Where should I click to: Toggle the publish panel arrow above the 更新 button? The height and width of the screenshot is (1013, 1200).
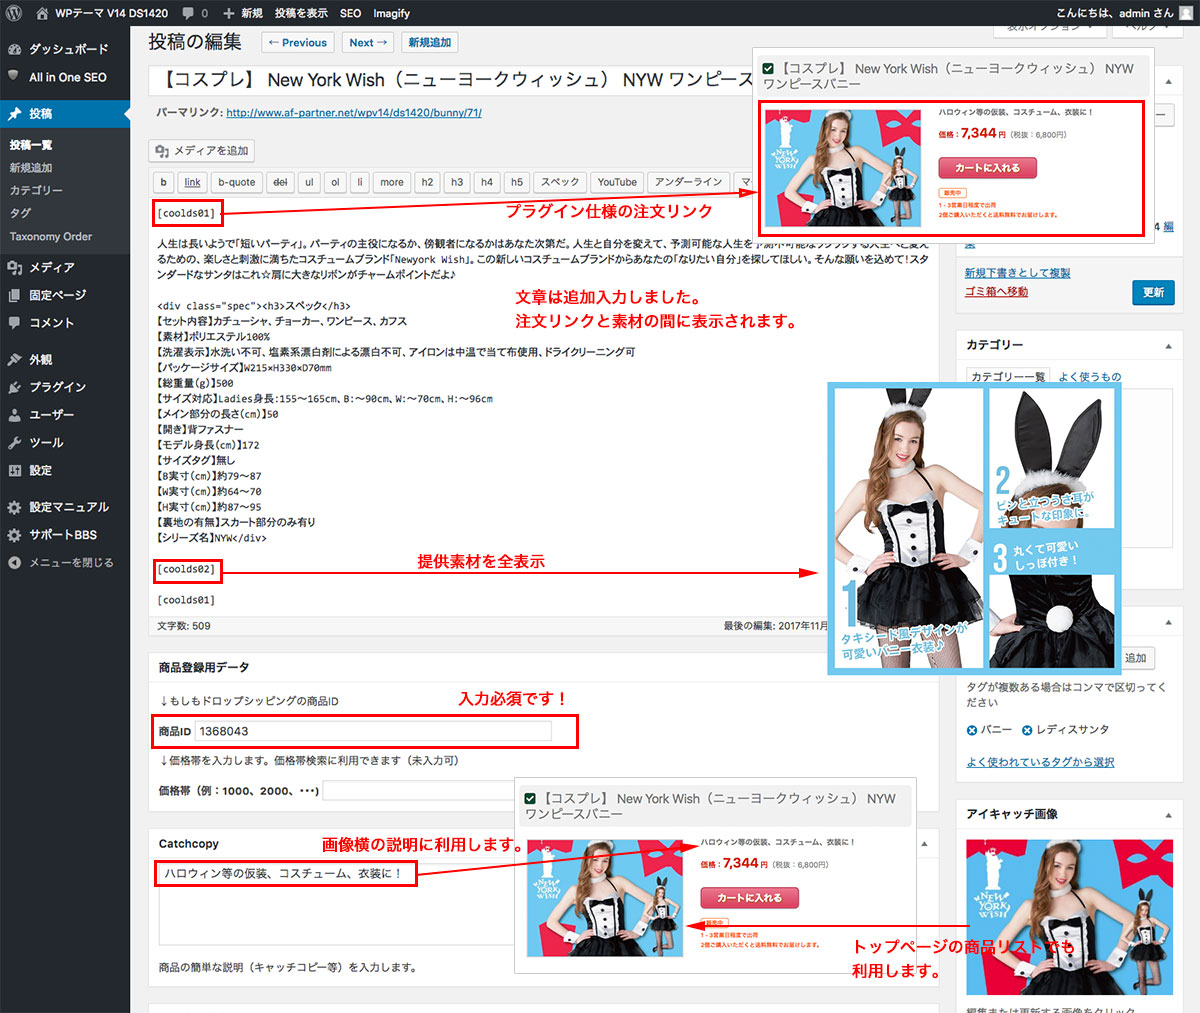pyautogui.click(x=1168, y=82)
